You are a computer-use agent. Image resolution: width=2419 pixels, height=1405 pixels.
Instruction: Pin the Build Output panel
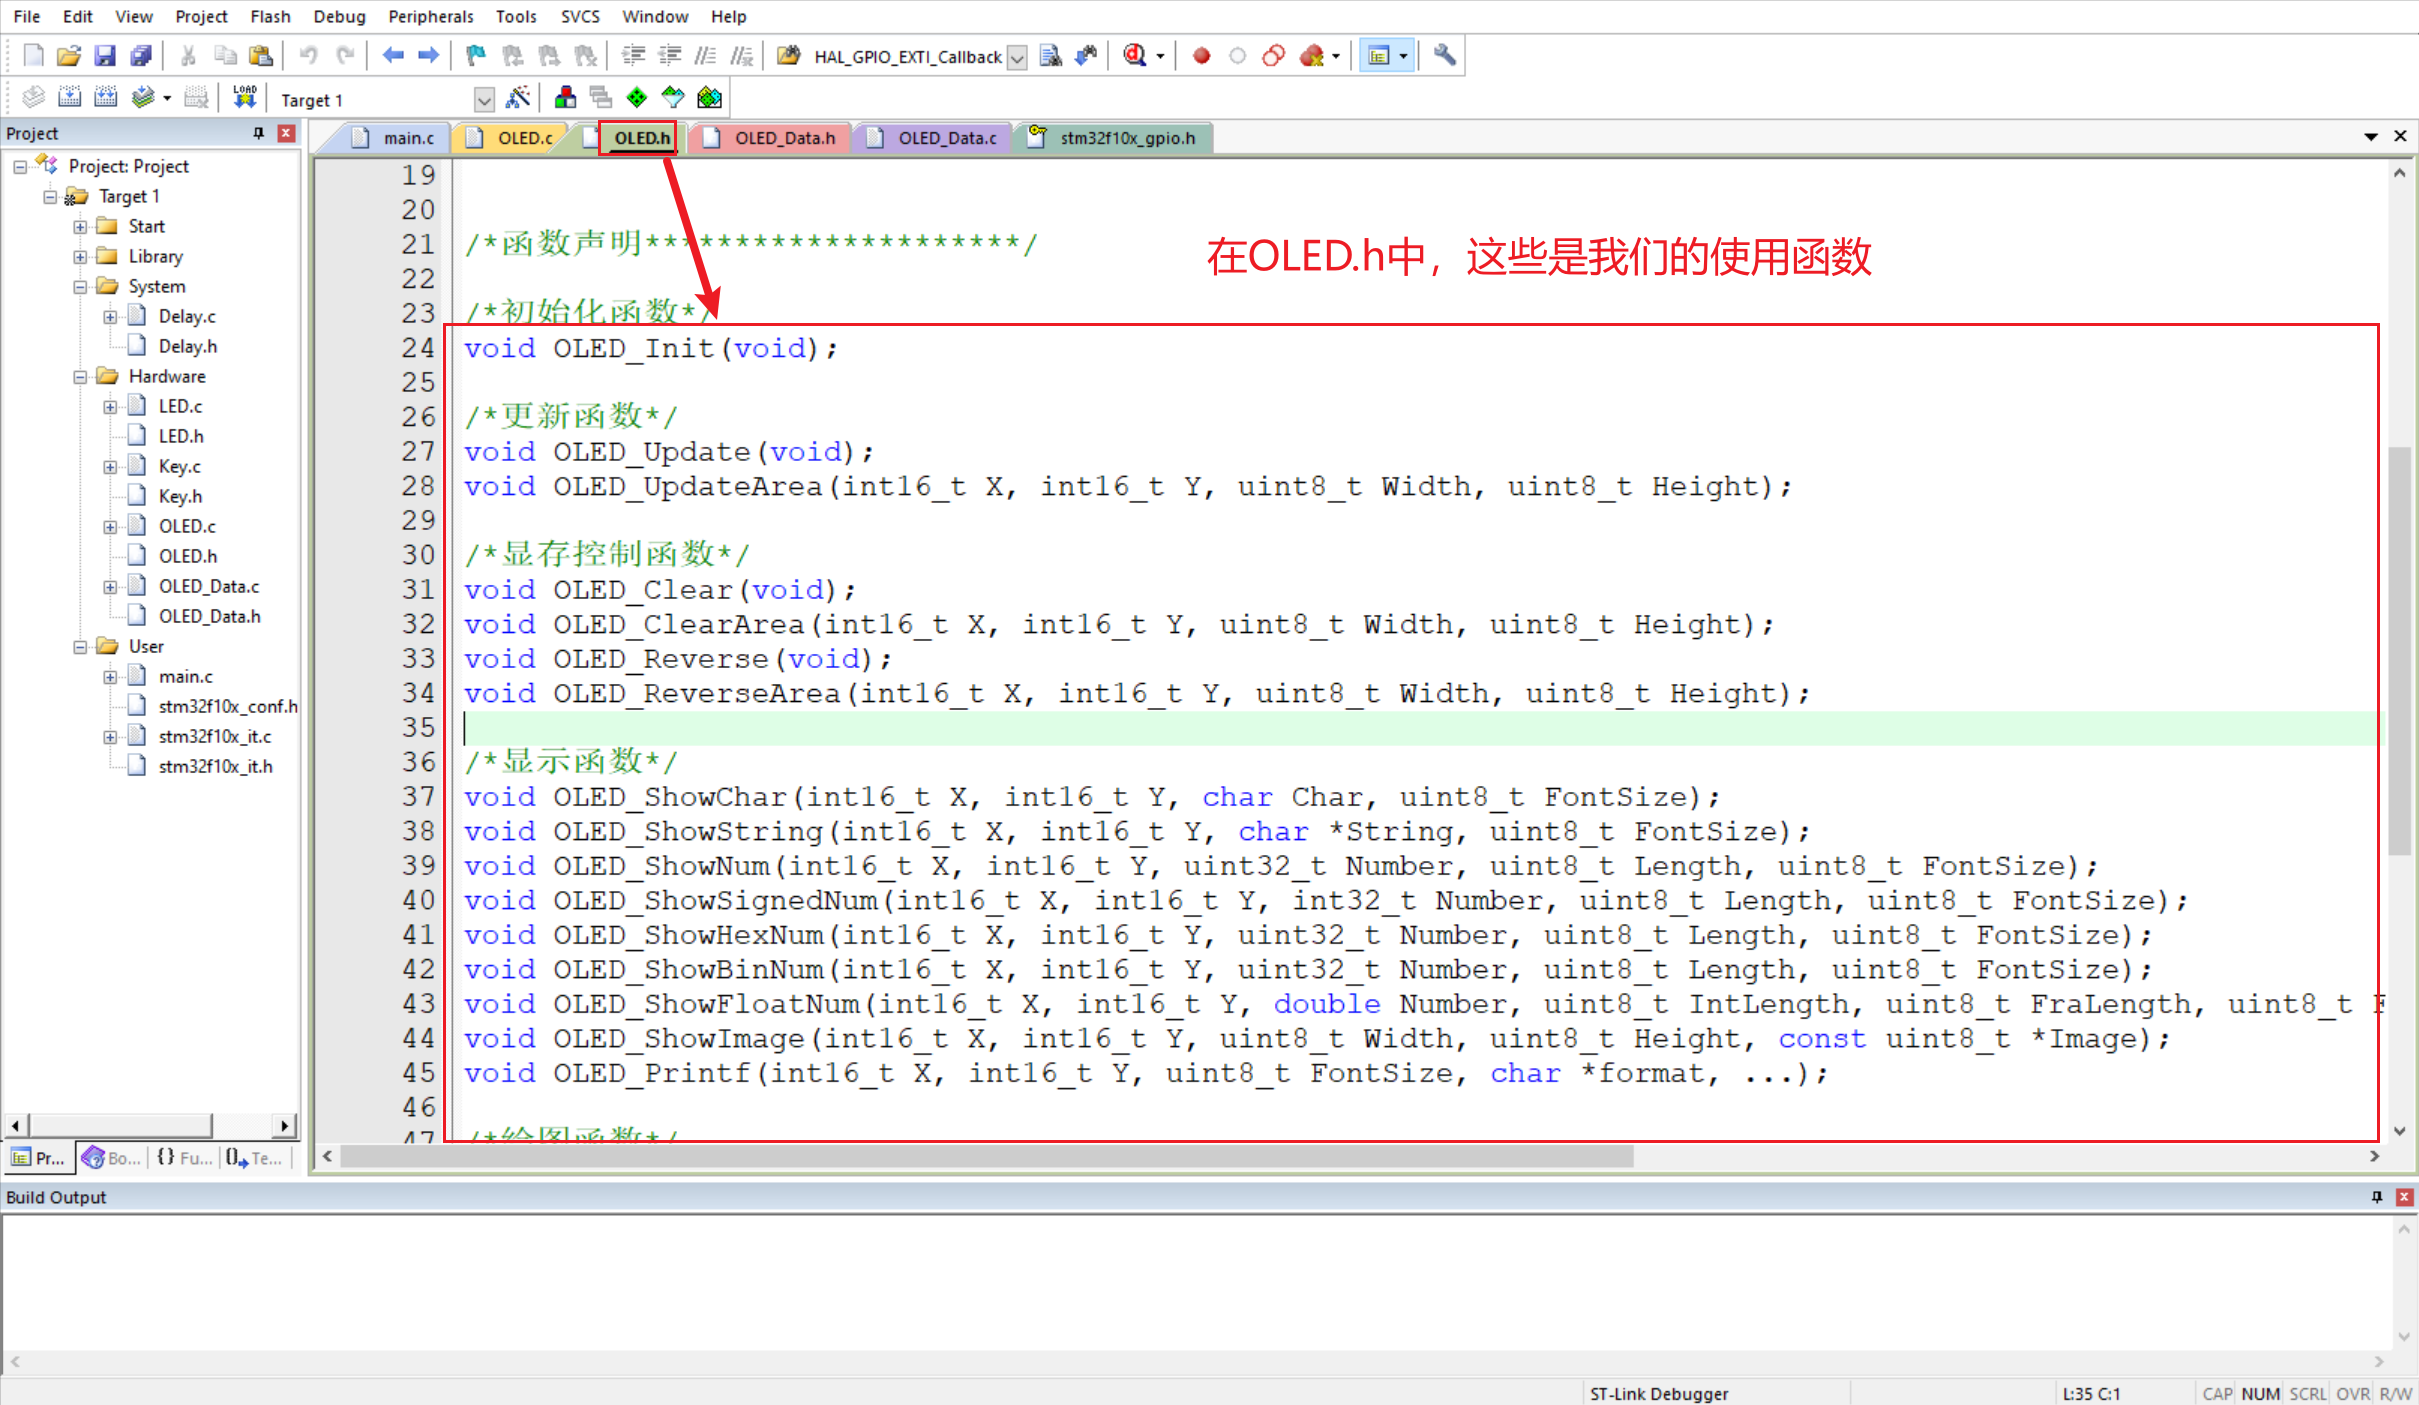click(x=2376, y=1197)
